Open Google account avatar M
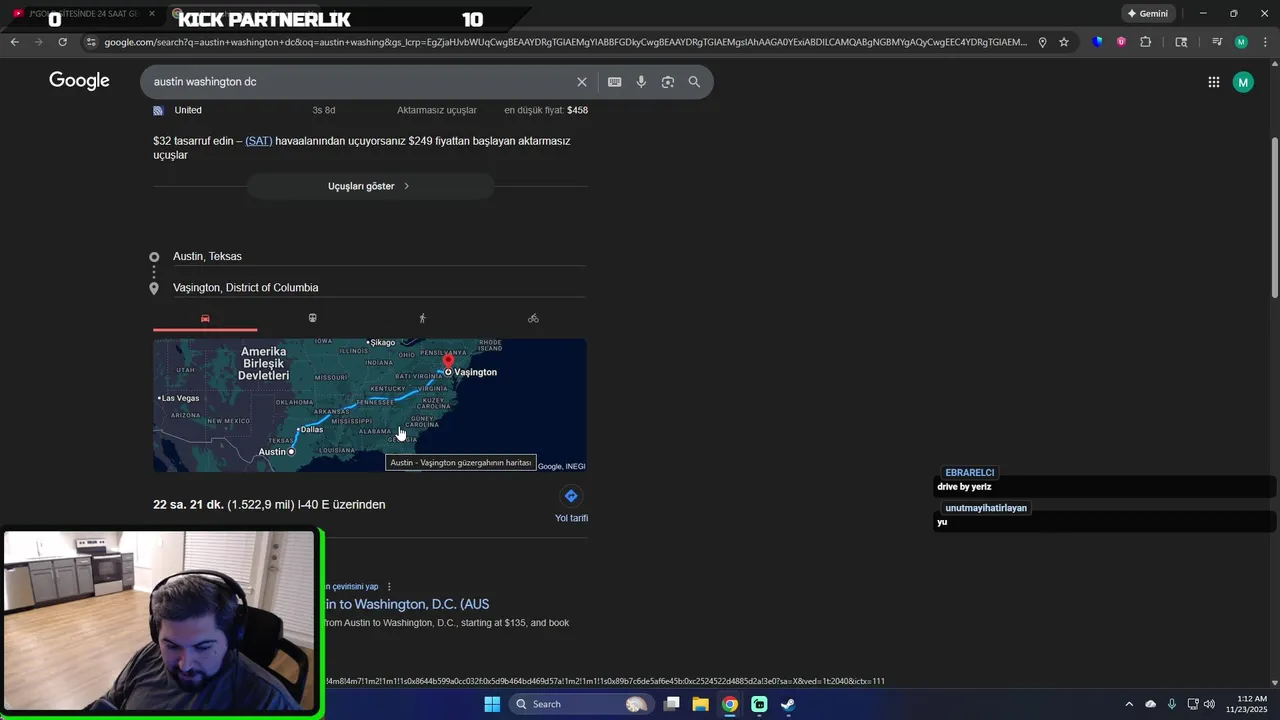Viewport: 1280px width, 720px height. point(1243,82)
